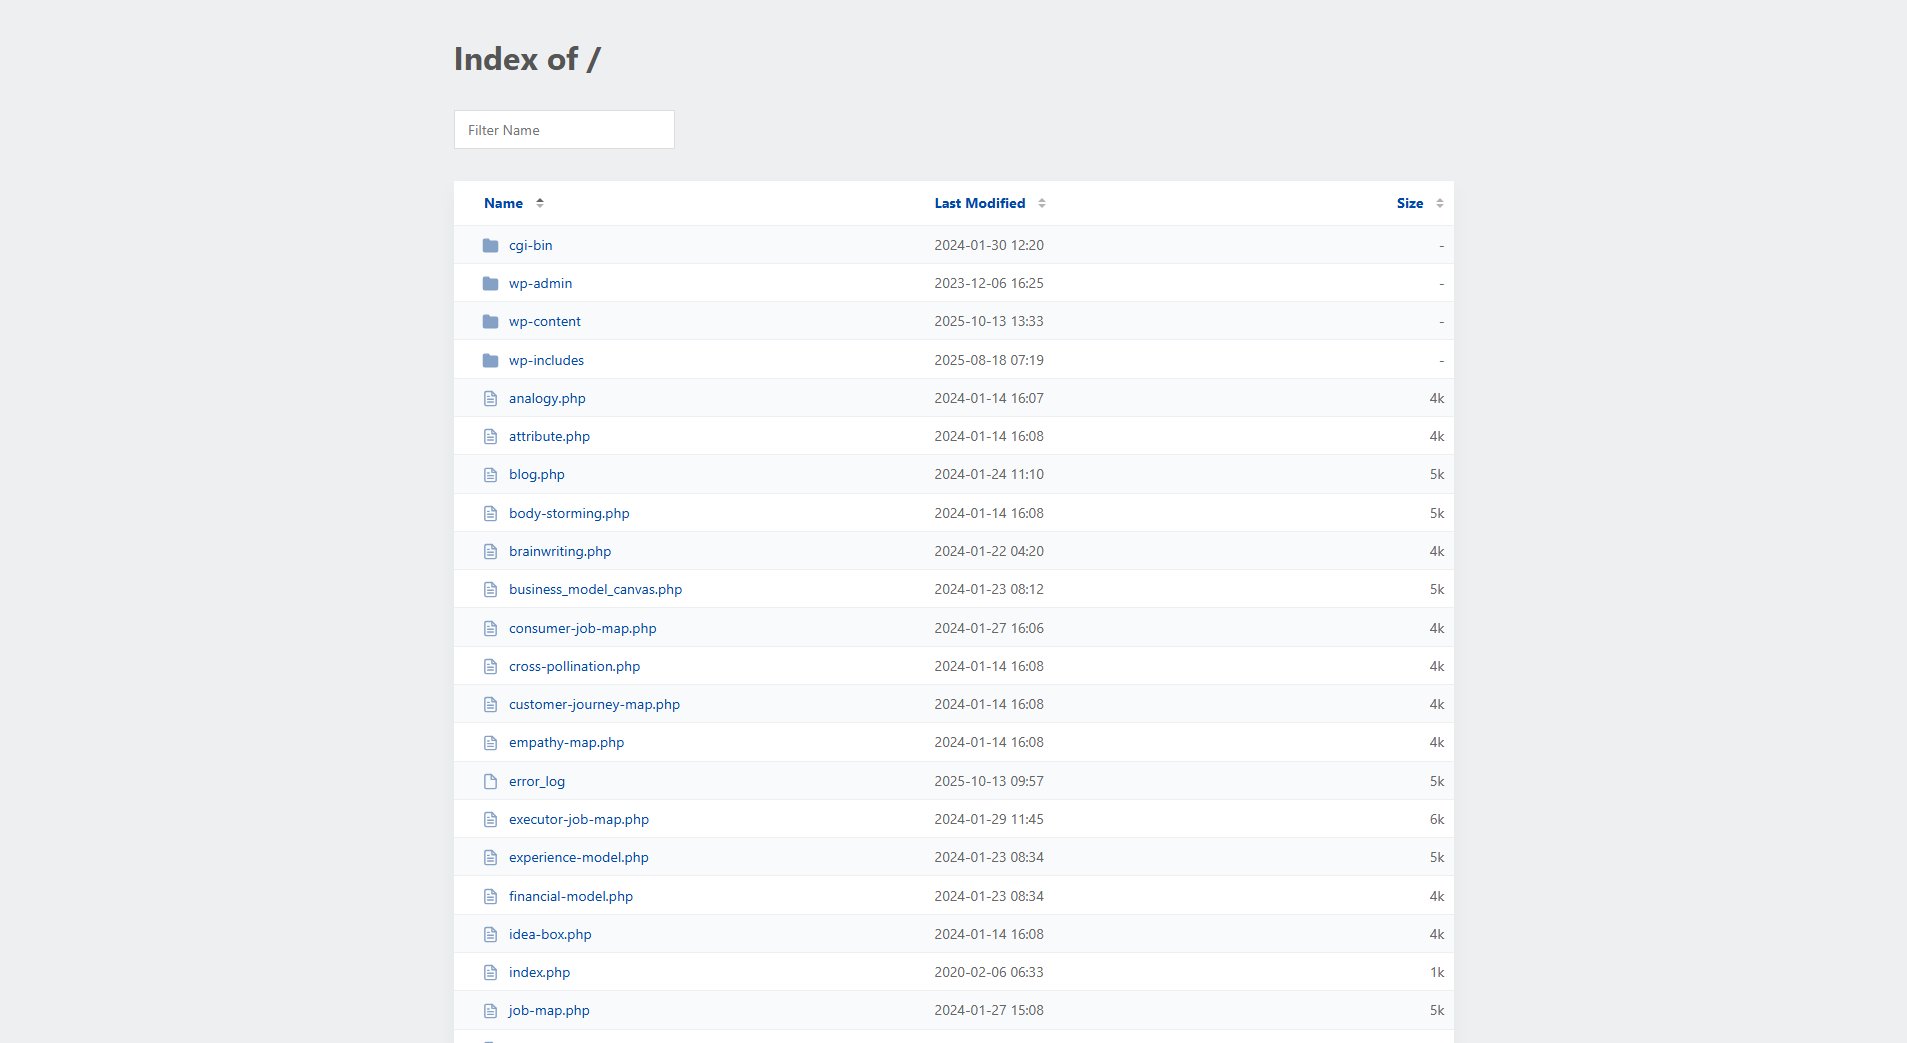Open the business_model_canvas.php link
The height and width of the screenshot is (1043, 1907).
[595, 589]
